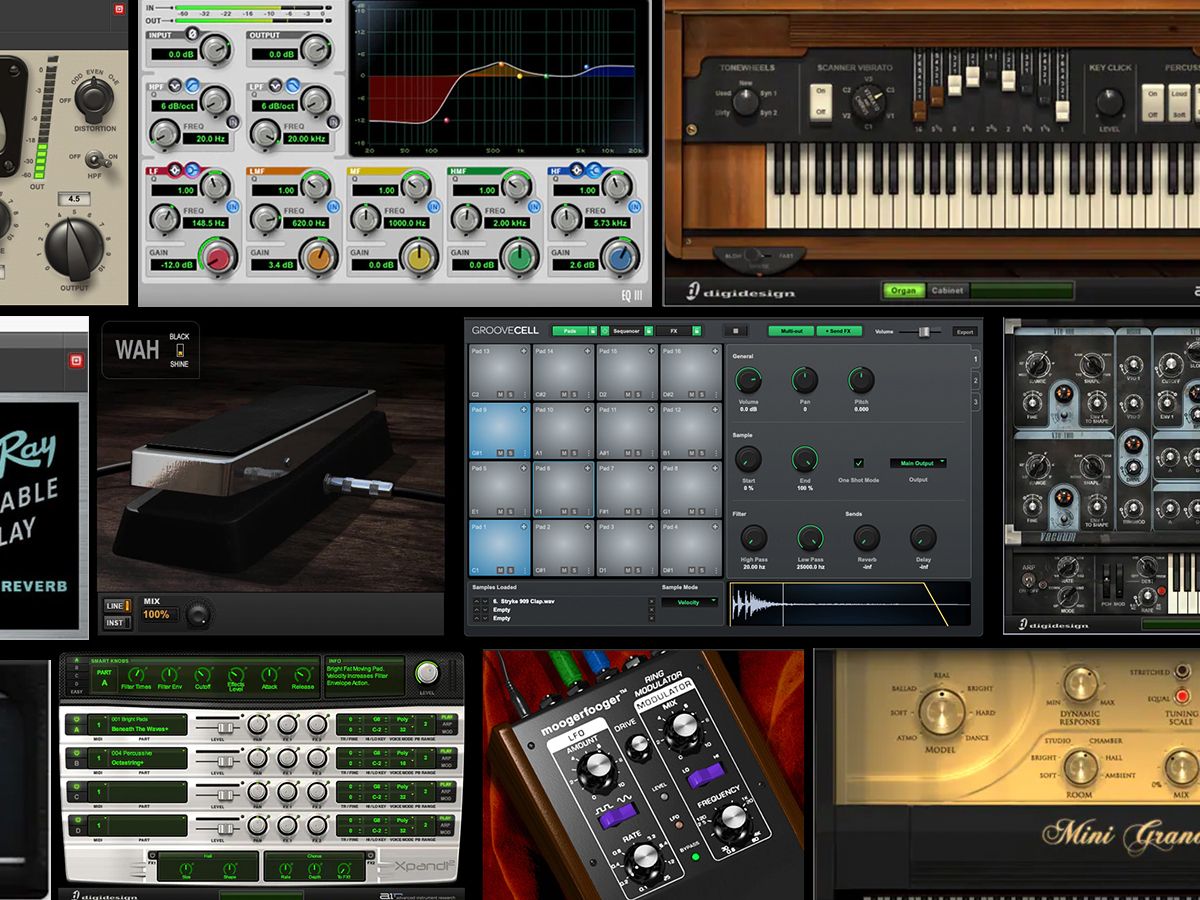Screen dimensions: 1200x900
Task: Select the HPF notch filter type icon
Action: (174, 85)
